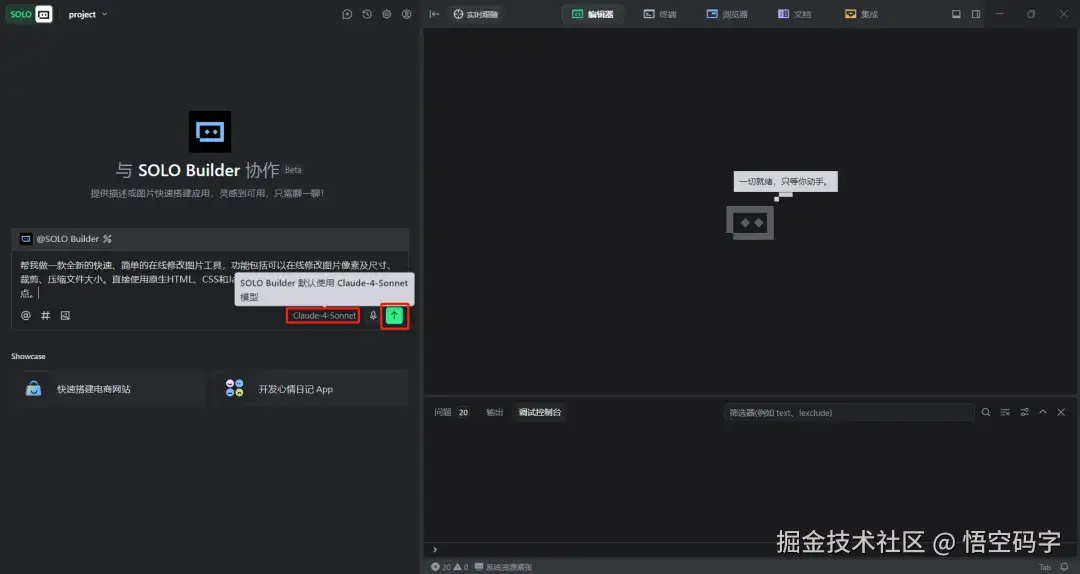The image size is (1080, 574).
Task: Click the large SOLO Builder robot logo
Action: coord(210,132)
